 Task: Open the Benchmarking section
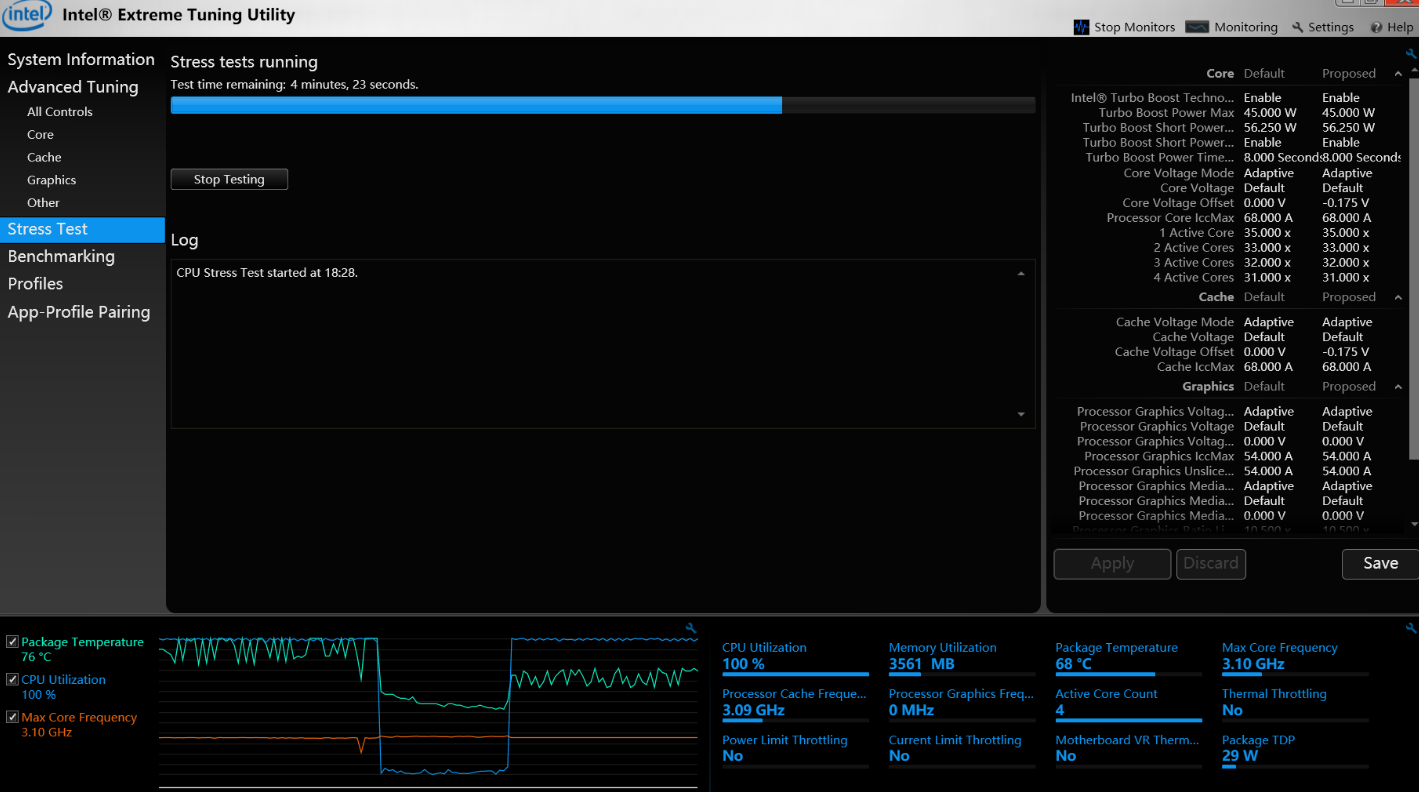click(x=61, y=256)
